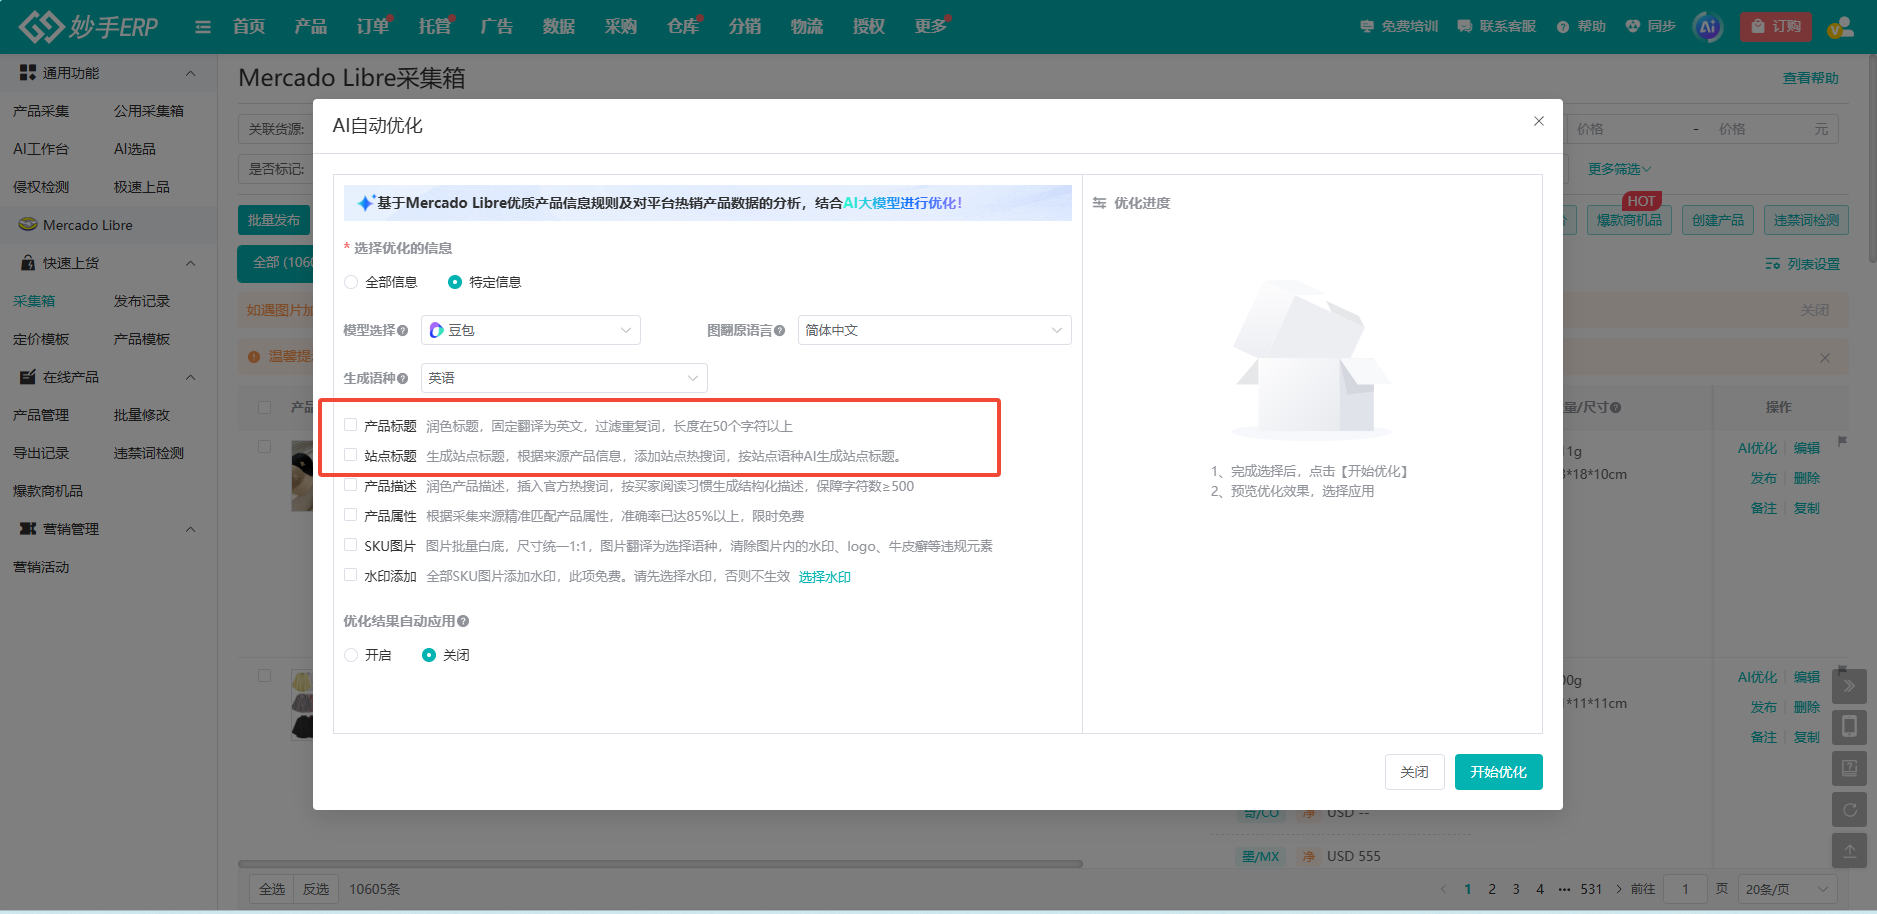Click the floating right-arrow expand icon
This screenshot has width=1877, height=914.
[1849, 686]
